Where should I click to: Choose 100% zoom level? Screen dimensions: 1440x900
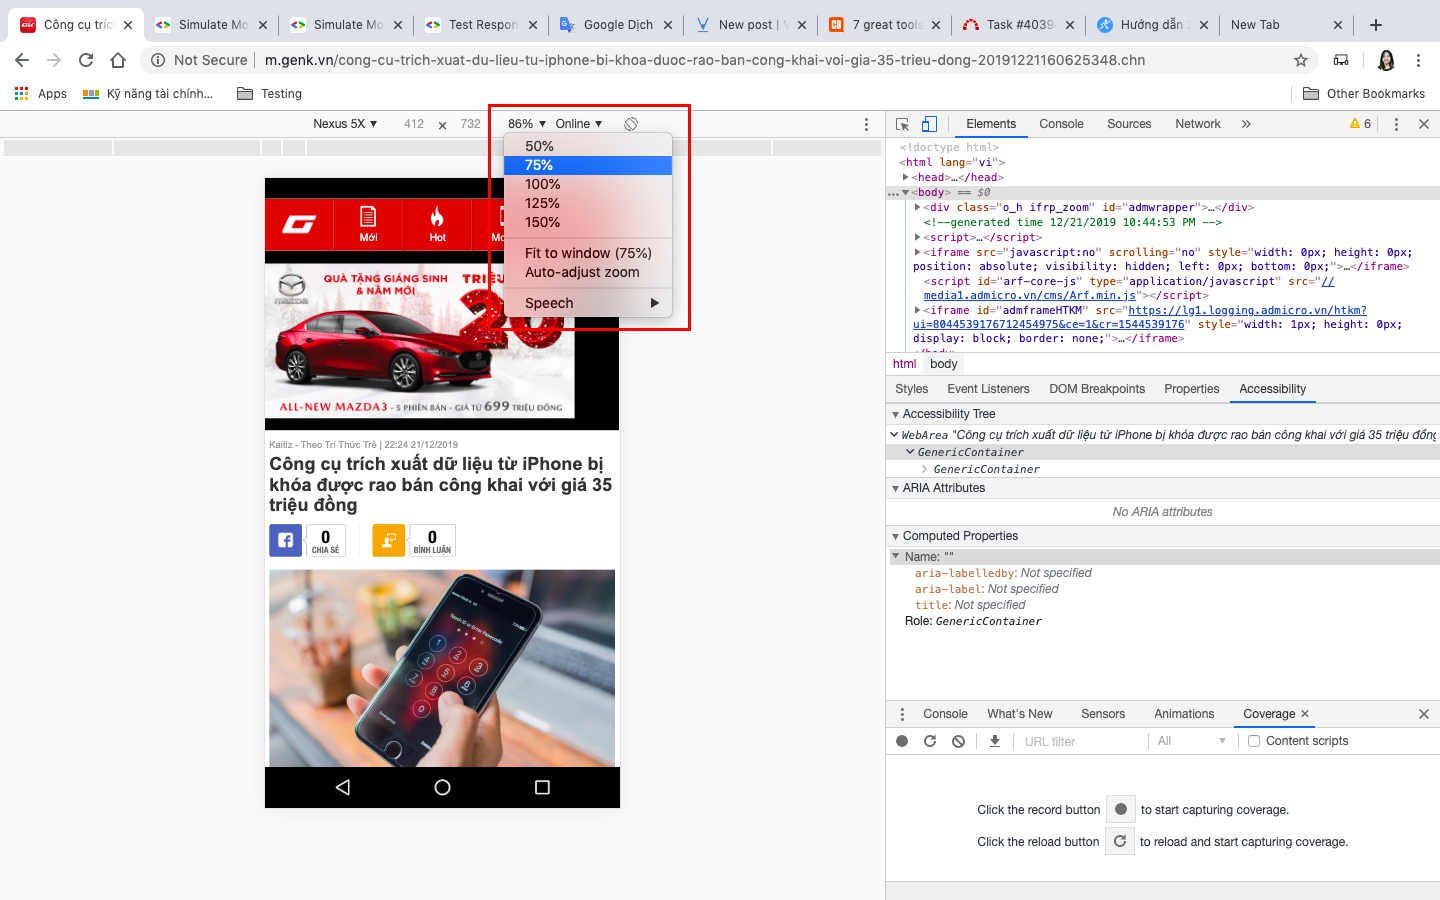(x=588, y=184)
